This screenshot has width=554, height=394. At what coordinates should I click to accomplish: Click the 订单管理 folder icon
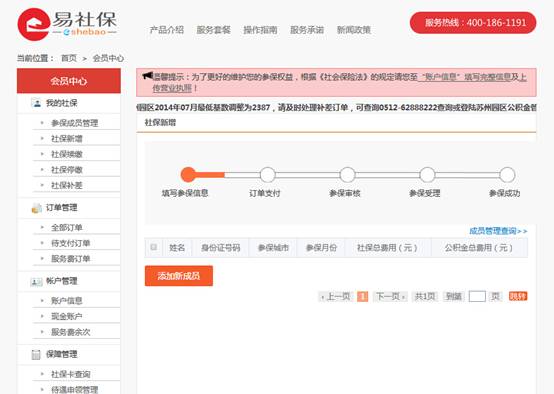coord(36,208)
